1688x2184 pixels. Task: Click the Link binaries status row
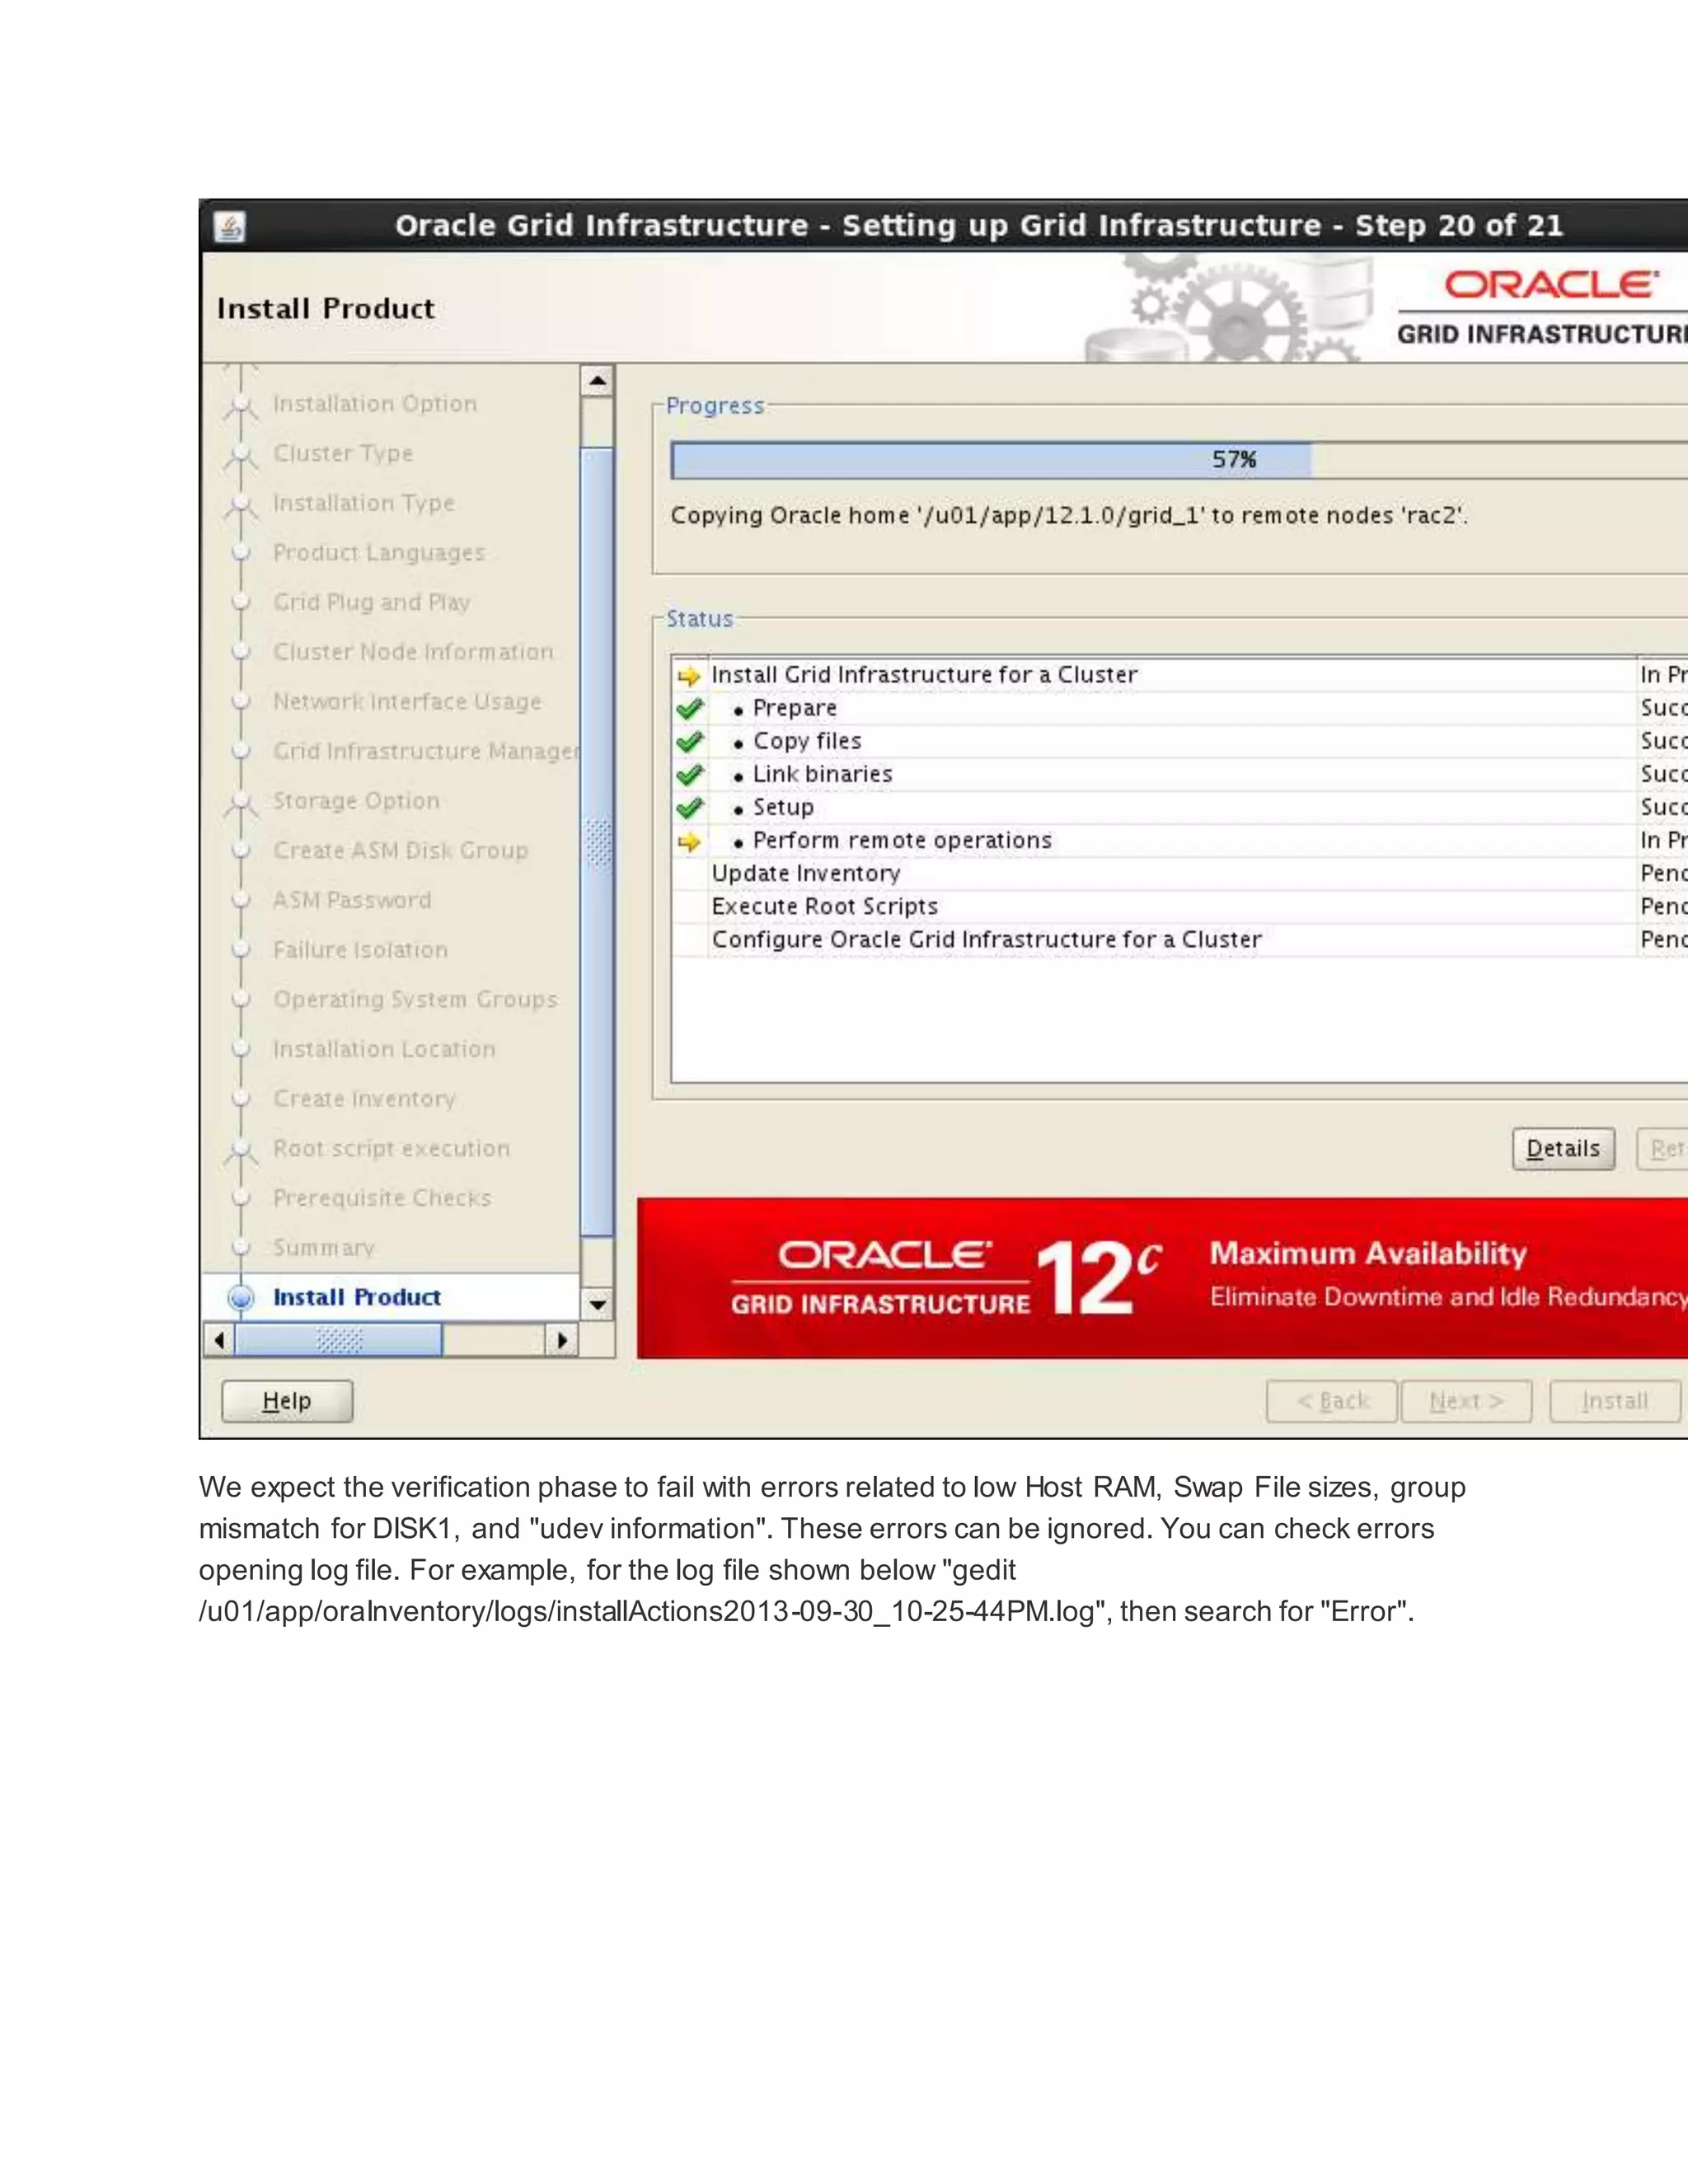tap(1180, 774)
